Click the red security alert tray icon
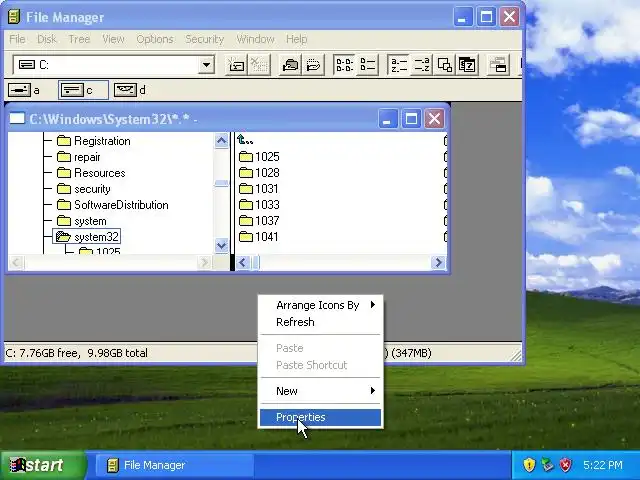 coord(565,464)
